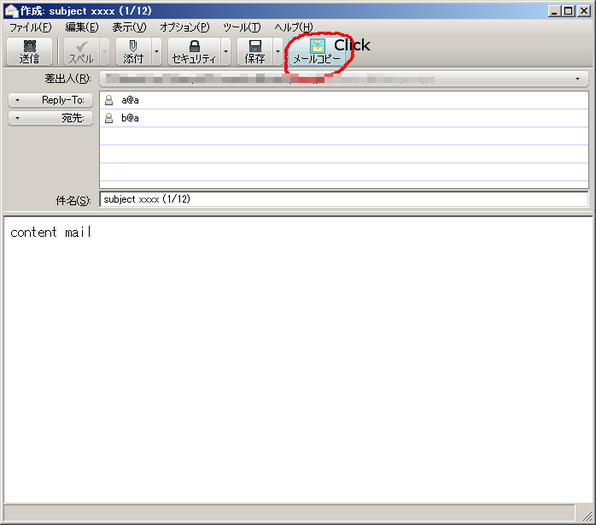This screenshot has height=525, width=596.
Task: Click the メールコピー mail copy icon
Action: (x=317, y=46)
